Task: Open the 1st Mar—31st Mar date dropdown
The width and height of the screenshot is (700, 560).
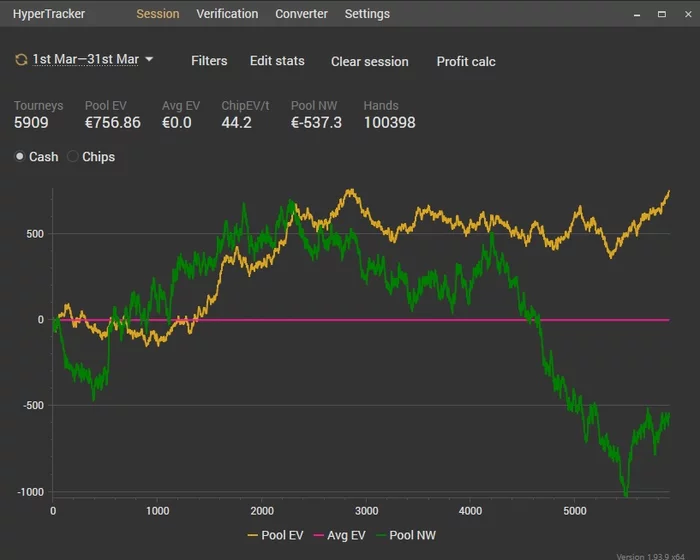Action: point(85,60)
